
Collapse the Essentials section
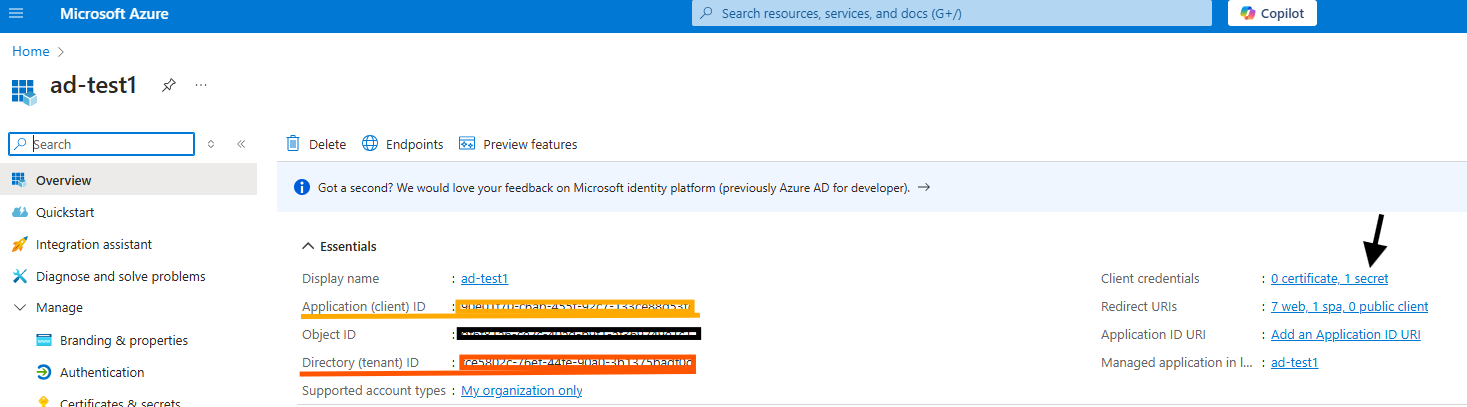pos(307,246)
